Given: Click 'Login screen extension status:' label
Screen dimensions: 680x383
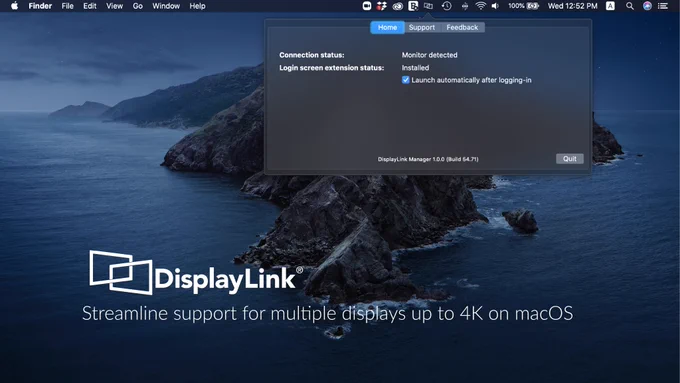Looking at the screenshot, I should [332, 68].
